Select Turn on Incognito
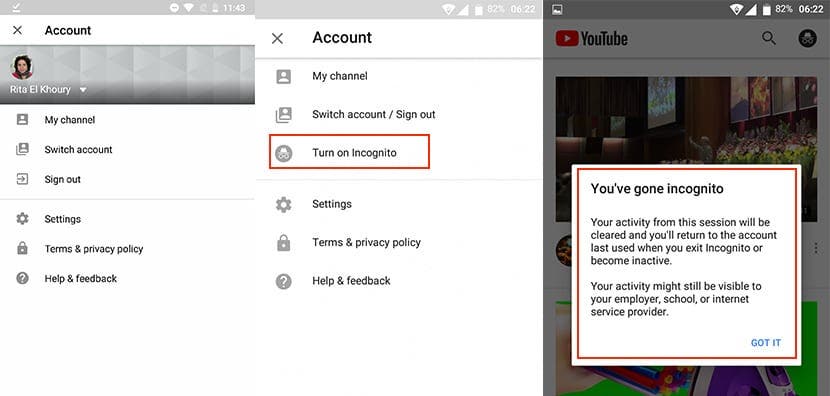The width and height of the screenshot is (830, 396). coord(354,153)
